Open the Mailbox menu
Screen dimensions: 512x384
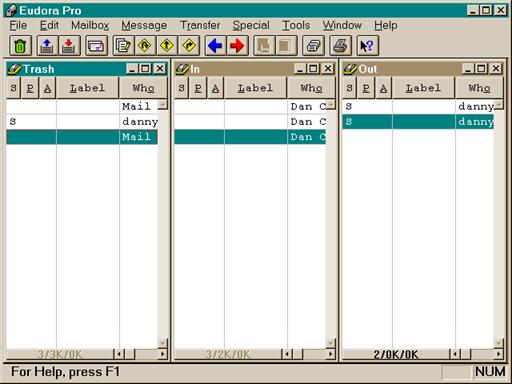point(90,25)
